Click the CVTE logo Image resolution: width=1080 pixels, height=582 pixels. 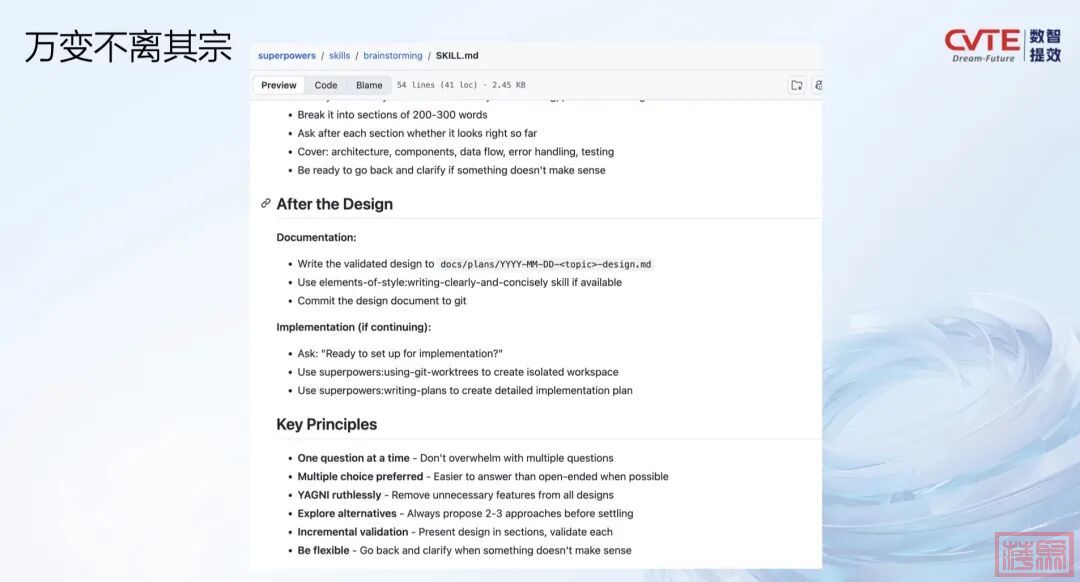point(982,45)
